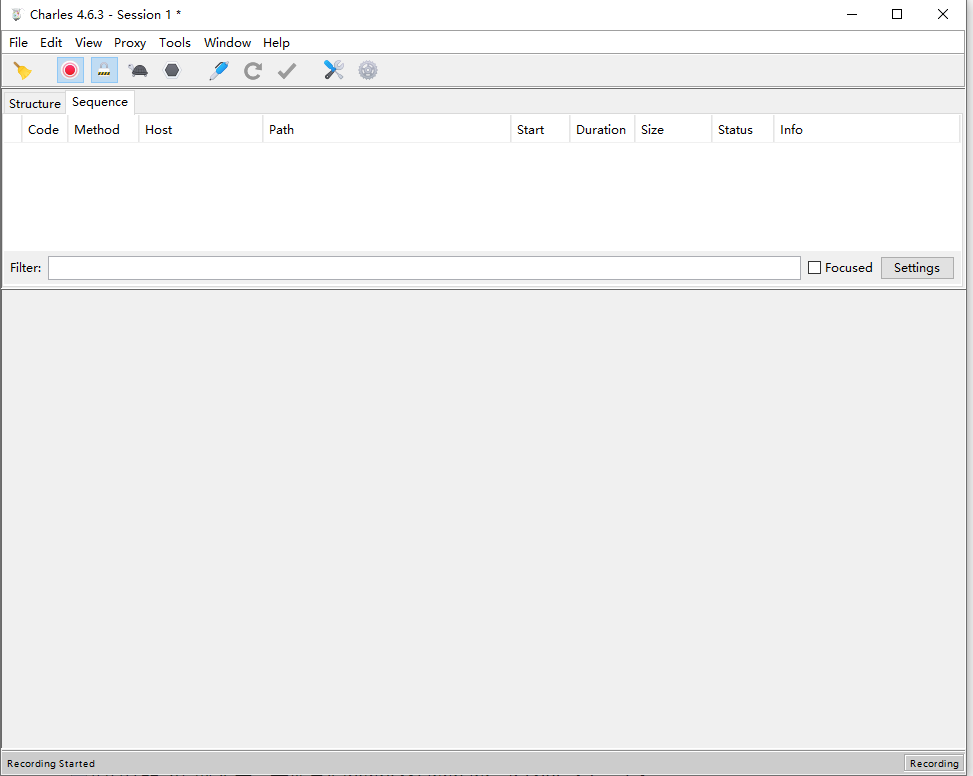Image resolution: width=973 pixels, height=776 pixels.
Task: Enable throttling with the turtle icon
Action: (x=139, y=70)
